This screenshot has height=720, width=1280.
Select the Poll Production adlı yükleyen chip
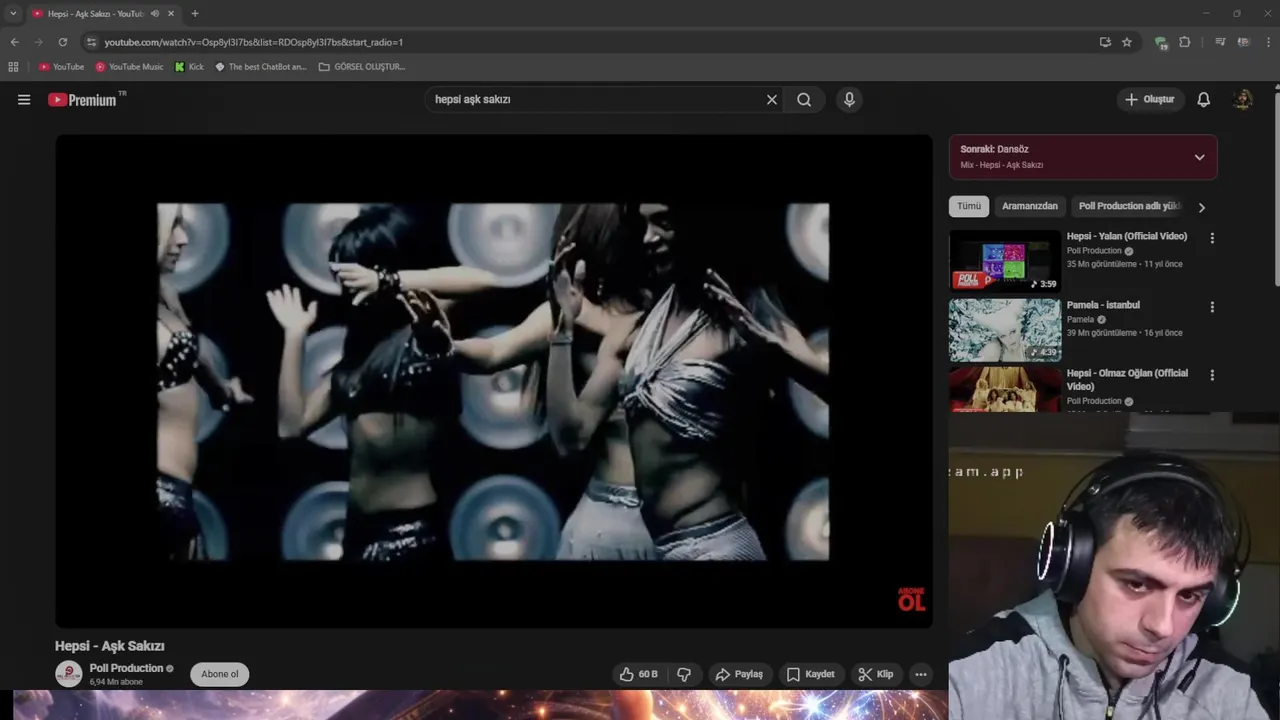pos(1129,206)
